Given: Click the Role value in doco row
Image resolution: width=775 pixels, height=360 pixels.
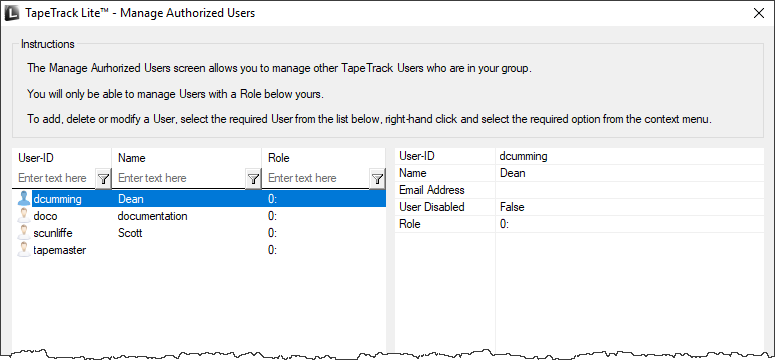Looking at the screenshot, I should pyautogui.click(x=272, y=216).
